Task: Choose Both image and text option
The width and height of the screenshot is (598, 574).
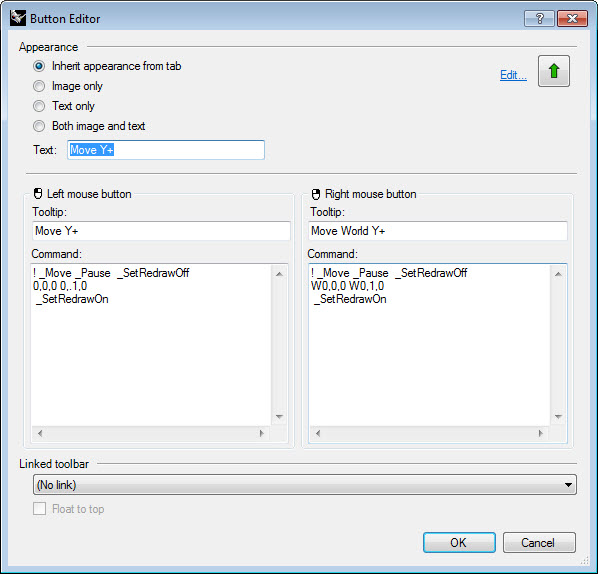Action: pyautogui.click(x=39, y=126)
